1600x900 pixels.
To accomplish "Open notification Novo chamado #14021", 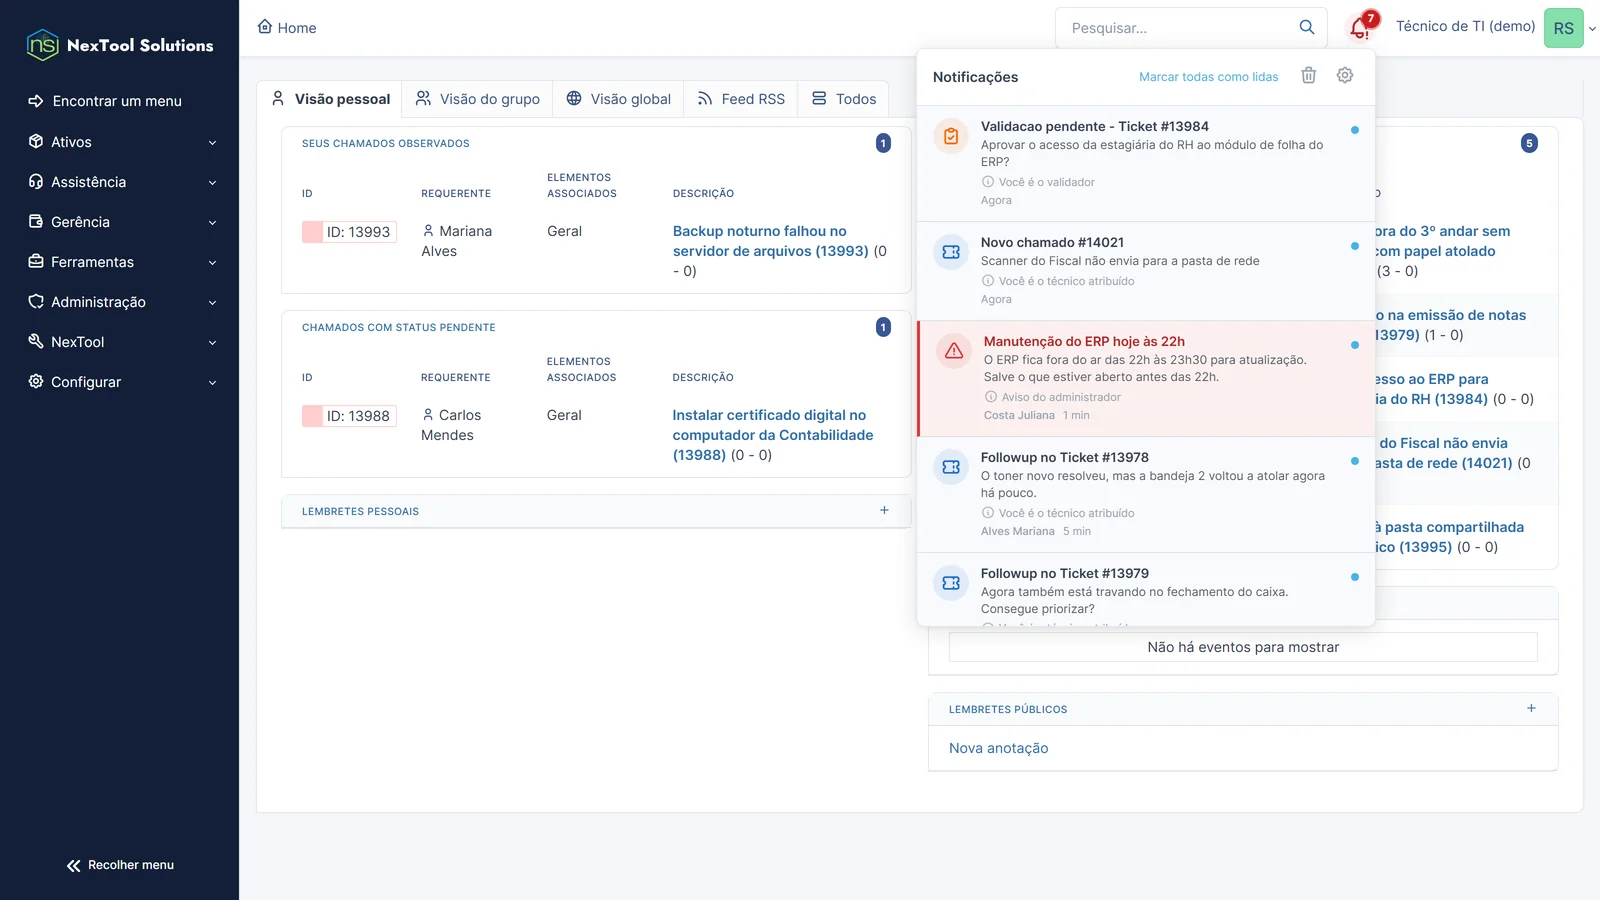I will click(1146, 271).
